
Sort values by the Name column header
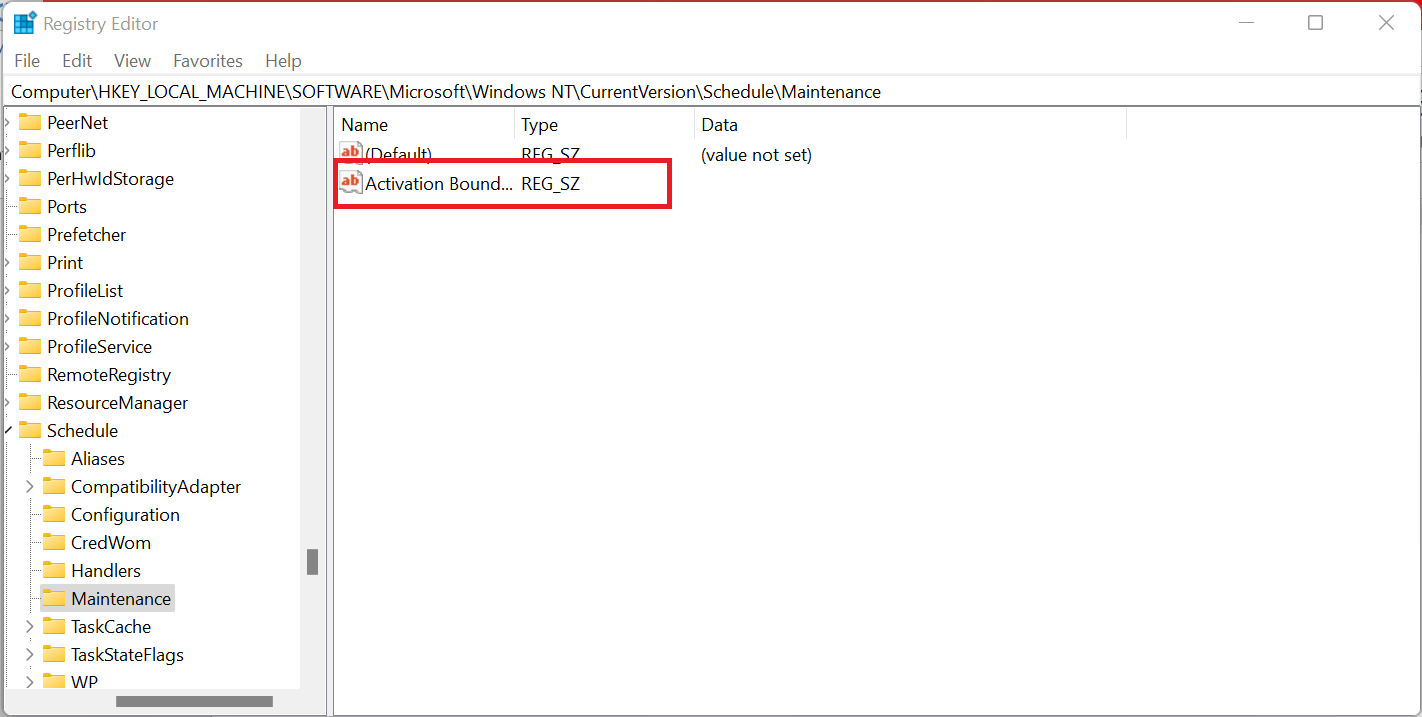coord(424,125)
